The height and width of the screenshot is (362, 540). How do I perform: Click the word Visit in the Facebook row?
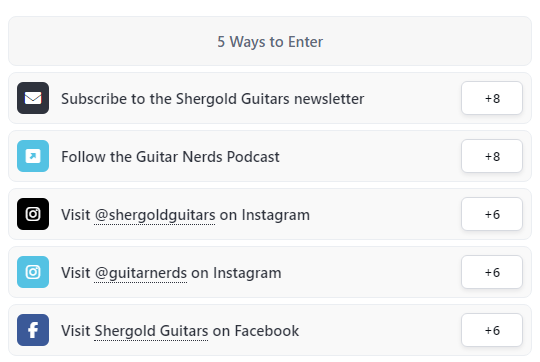coord(76,331)
